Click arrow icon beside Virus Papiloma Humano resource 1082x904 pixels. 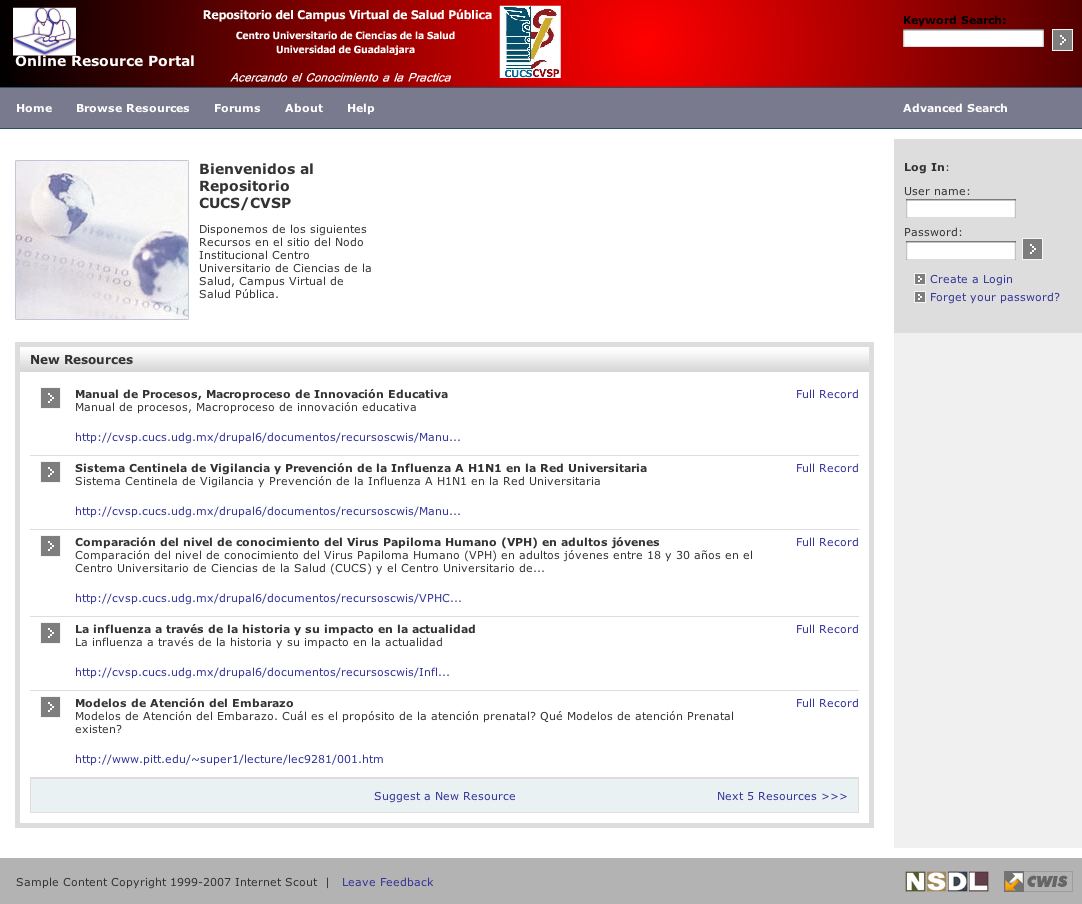click(51, 546)
